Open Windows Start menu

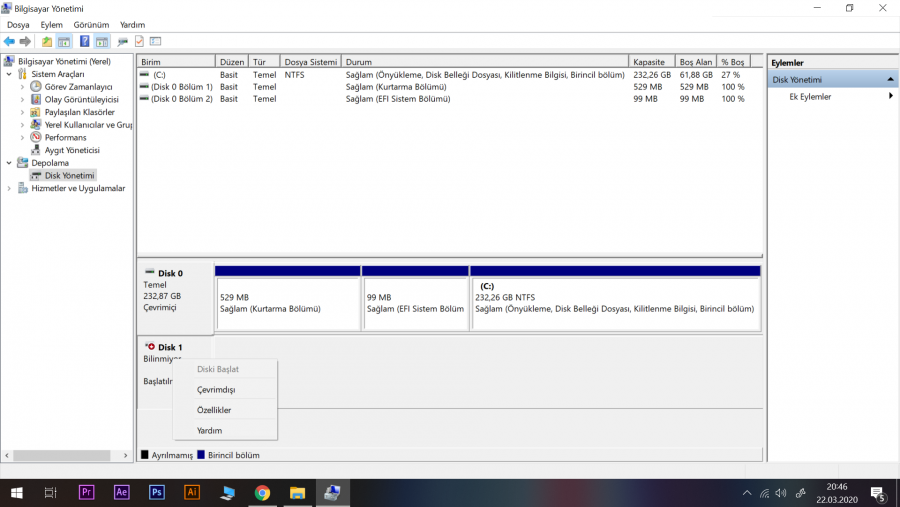(x=17, y=493)
